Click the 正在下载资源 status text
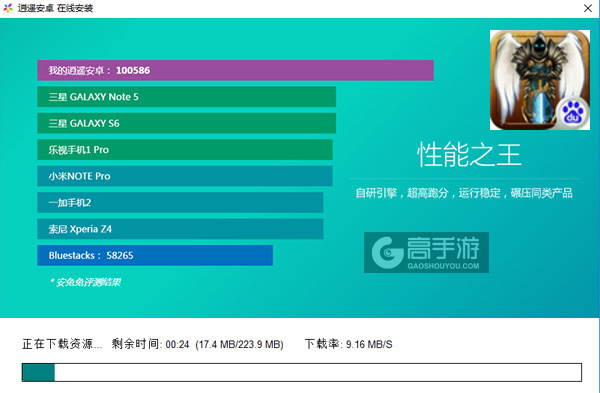600x393 pixels. (62, 344)
